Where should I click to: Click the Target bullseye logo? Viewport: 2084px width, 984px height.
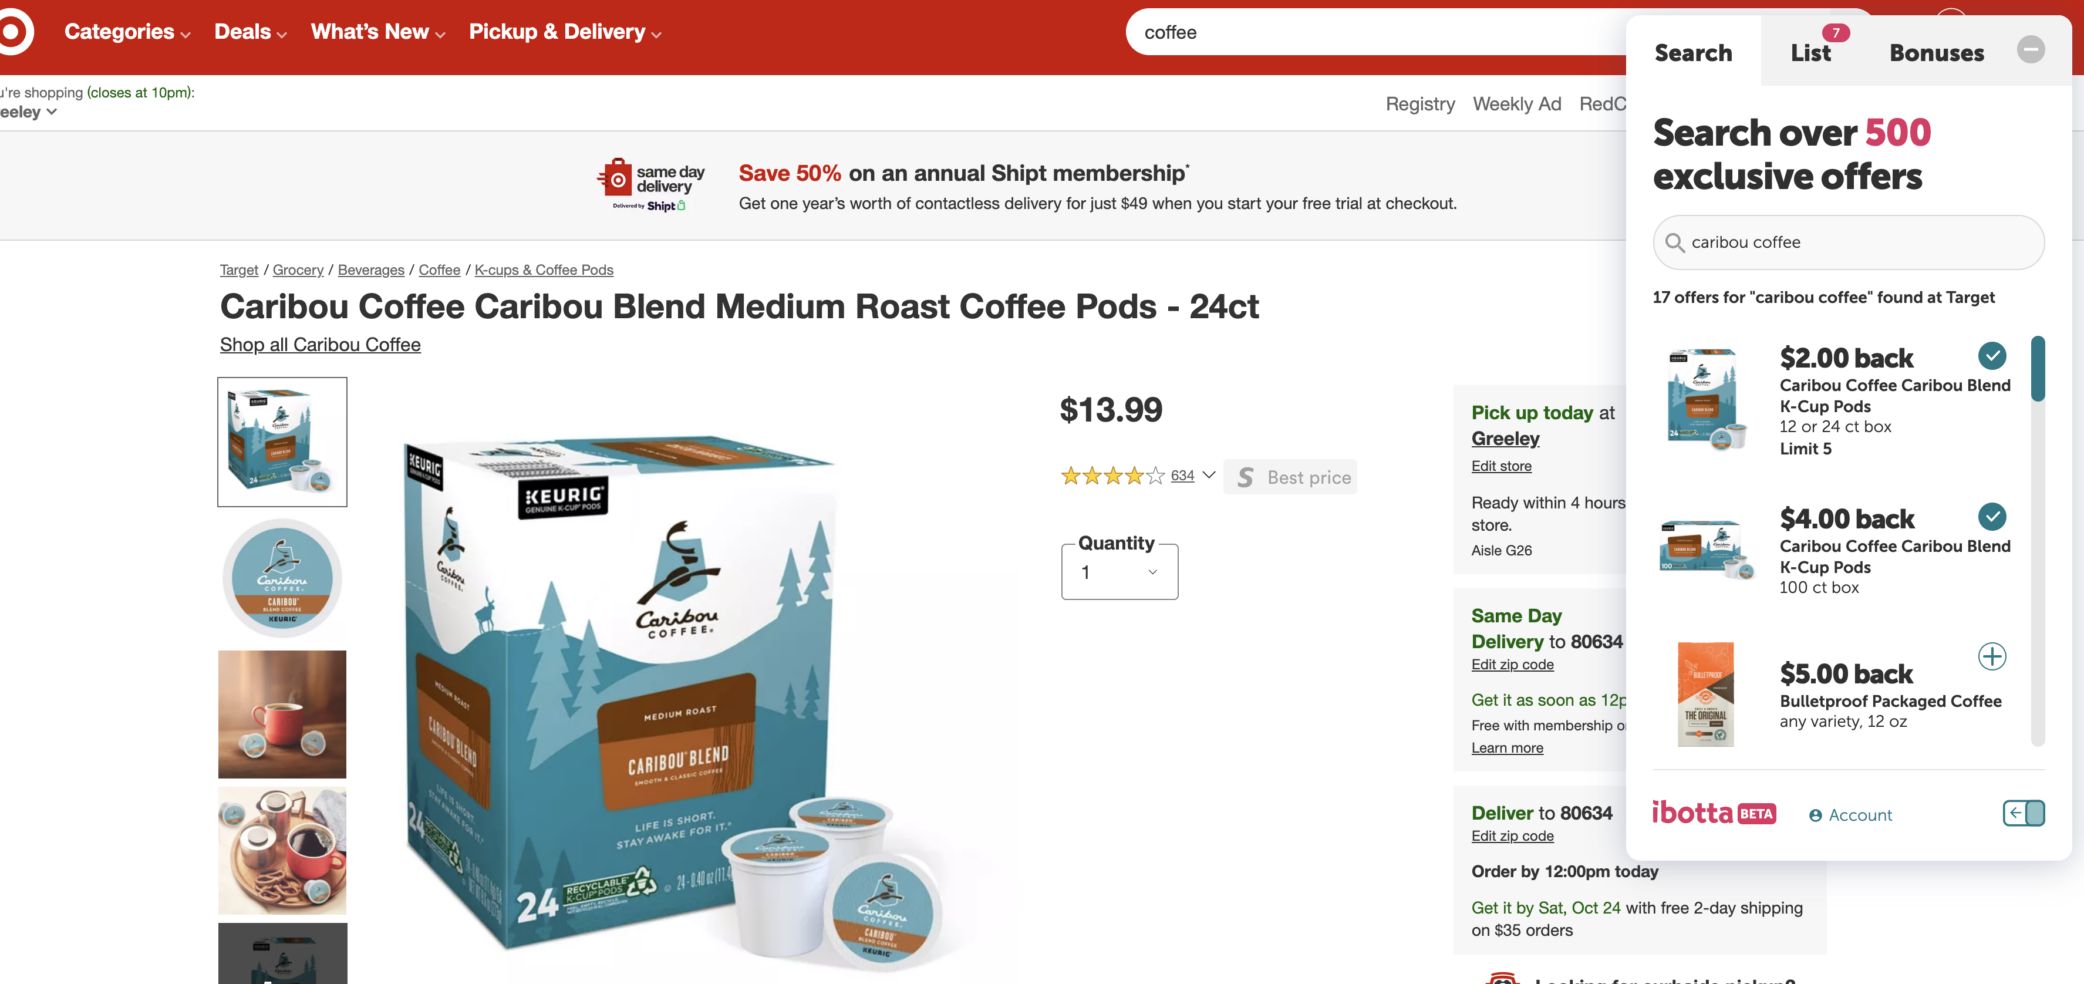[12, 32]
